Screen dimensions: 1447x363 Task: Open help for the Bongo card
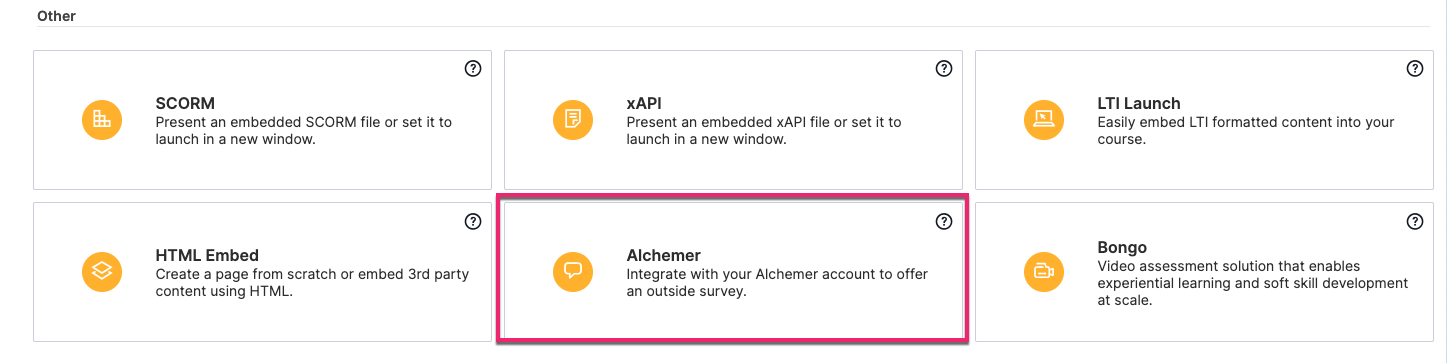(x=1415, y=221)
